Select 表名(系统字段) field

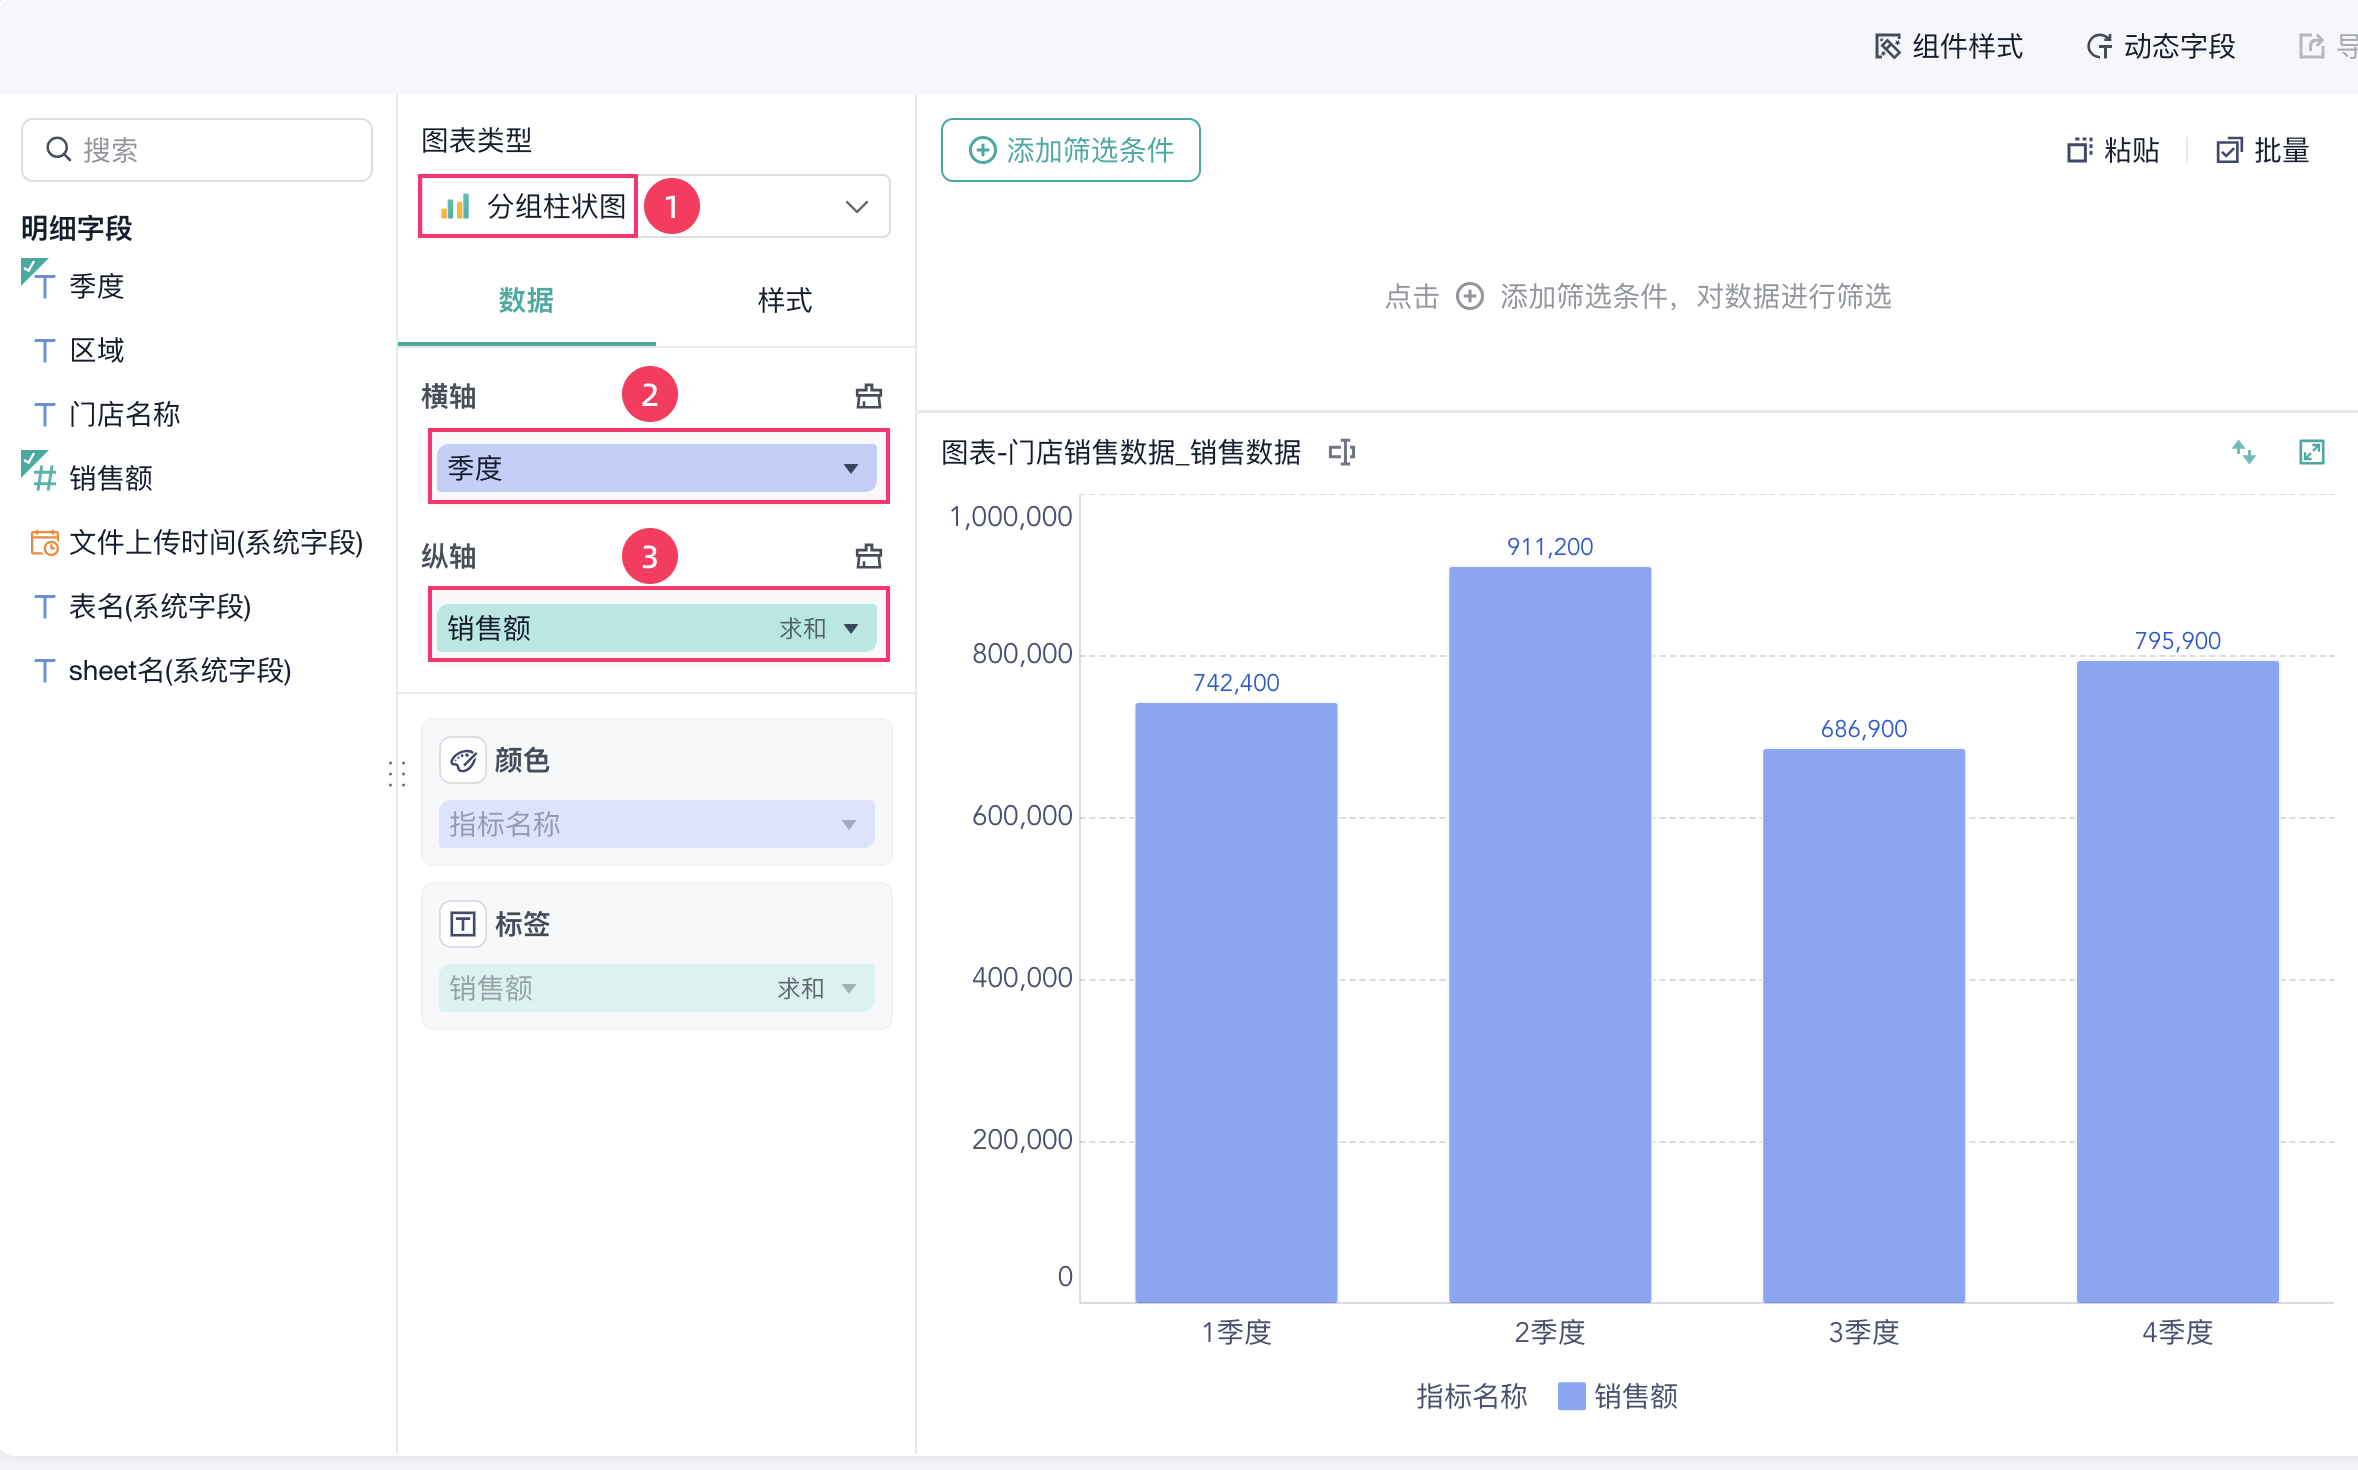coord(159,606)
